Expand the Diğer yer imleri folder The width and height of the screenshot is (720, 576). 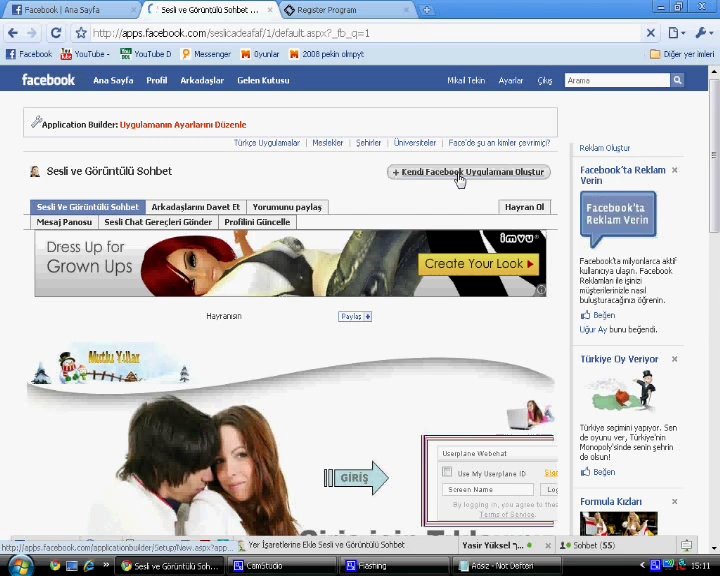(x=682, y=54)
